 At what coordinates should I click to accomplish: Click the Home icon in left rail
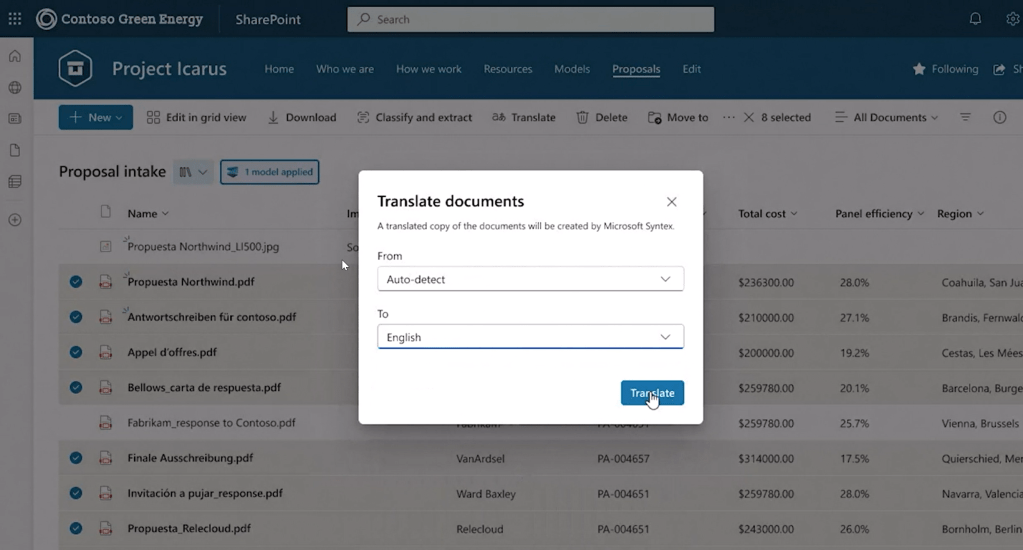[14, 56]
